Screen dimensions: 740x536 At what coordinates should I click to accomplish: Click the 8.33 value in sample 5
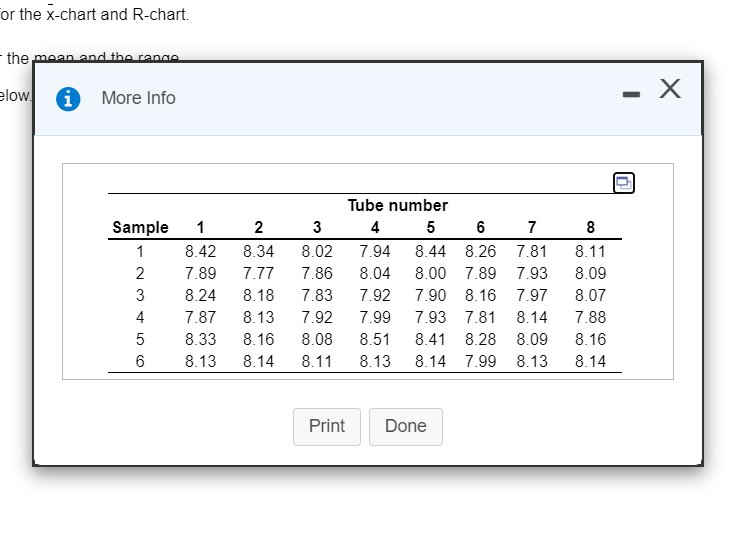pos(201,339)
